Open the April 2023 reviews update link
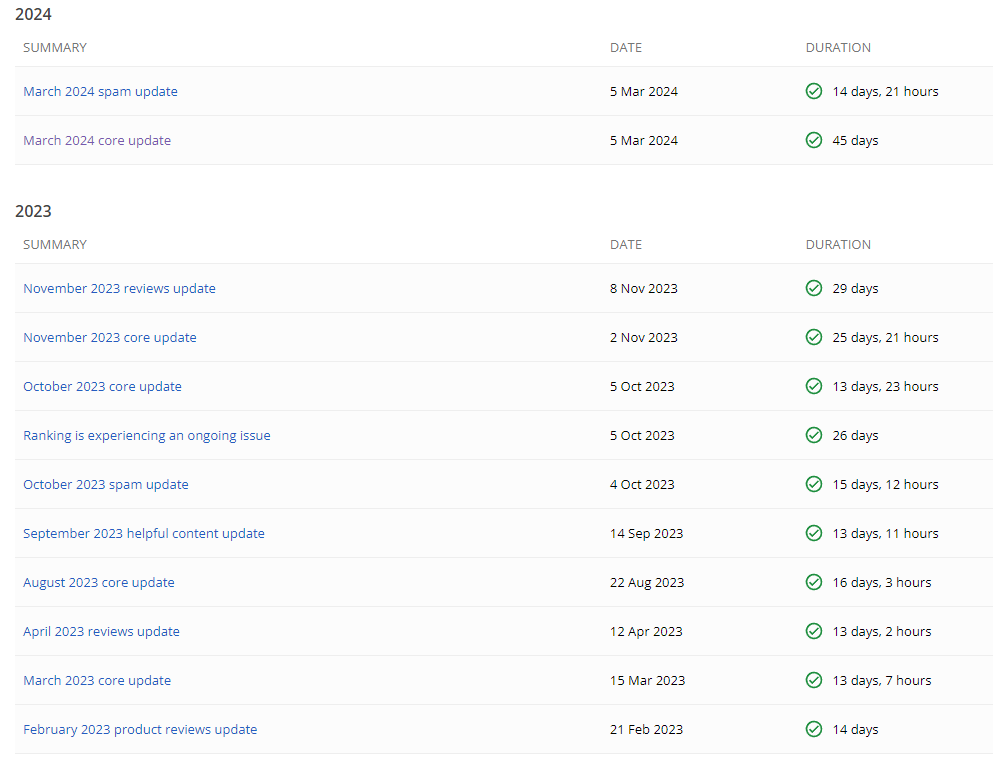1002x762 pixels. (x=102, y=632)
